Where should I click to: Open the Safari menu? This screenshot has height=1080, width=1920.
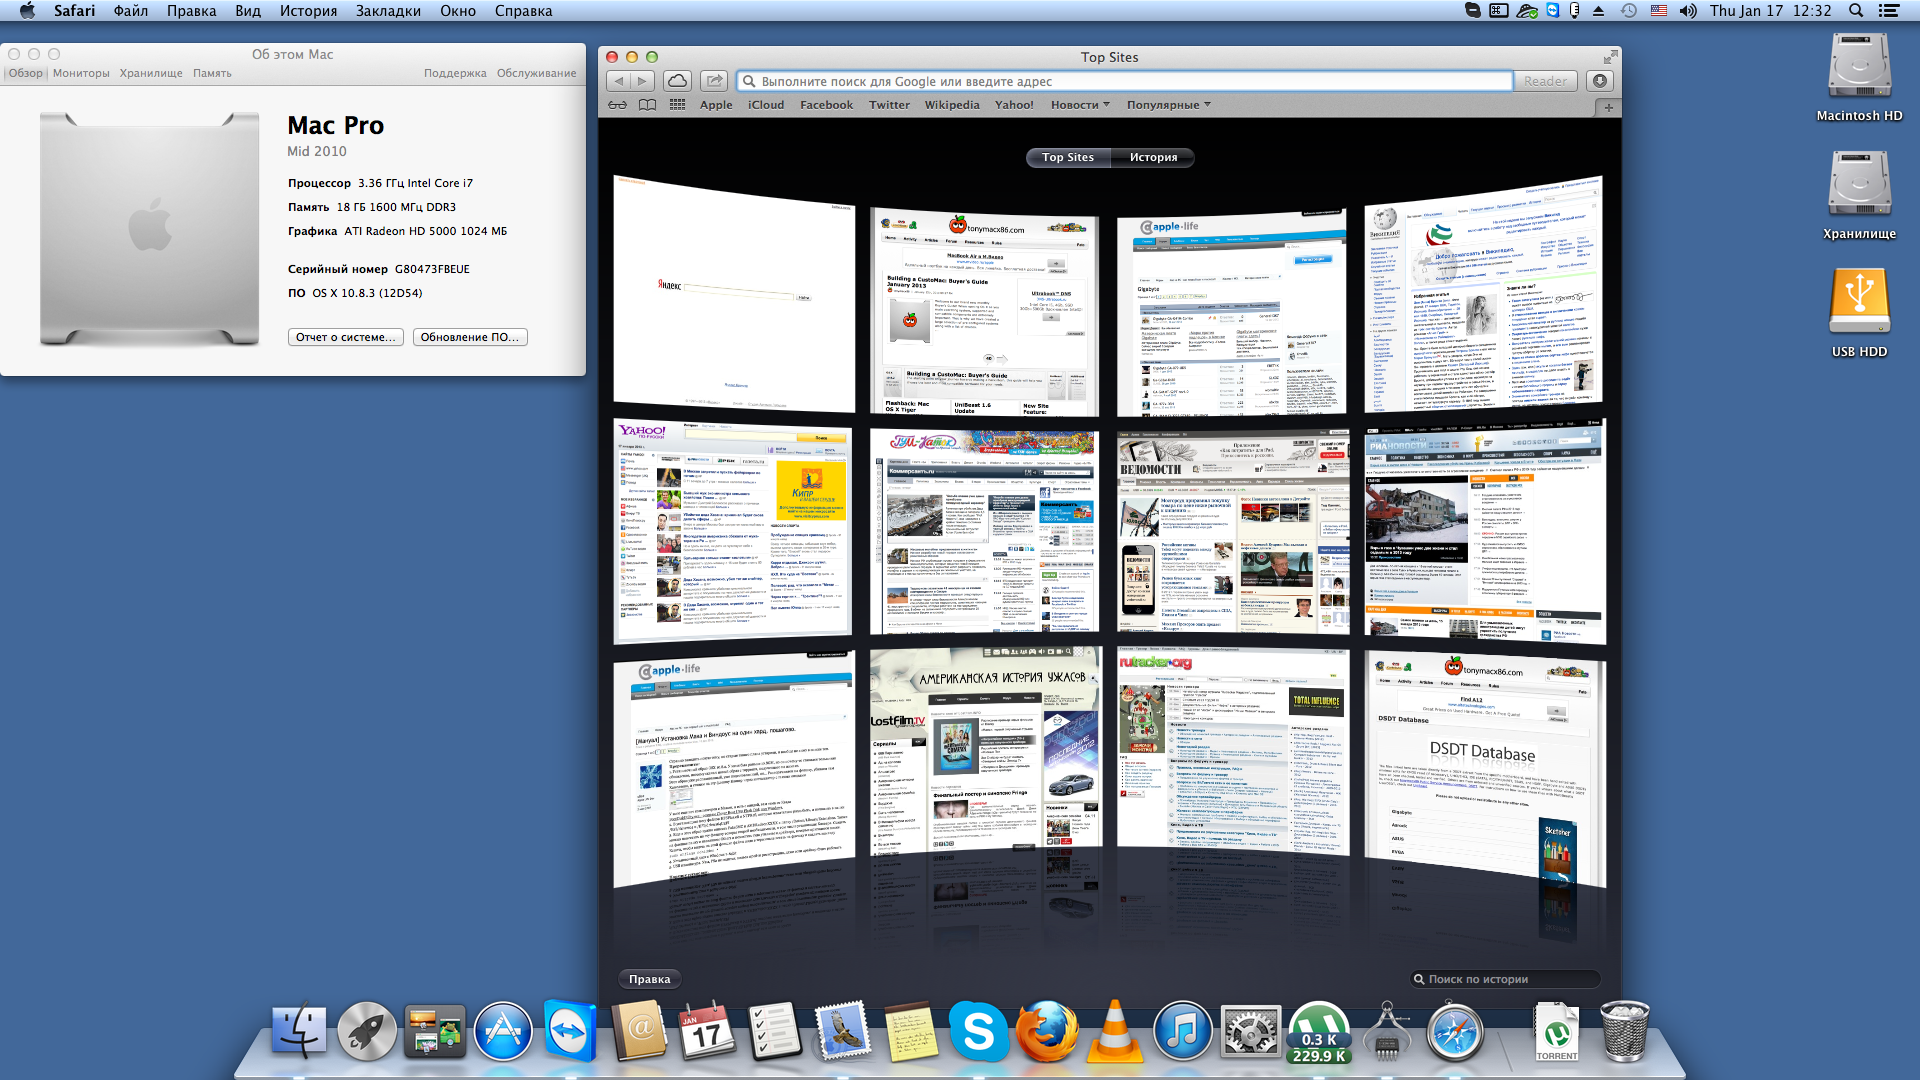(x=74, y=11)
